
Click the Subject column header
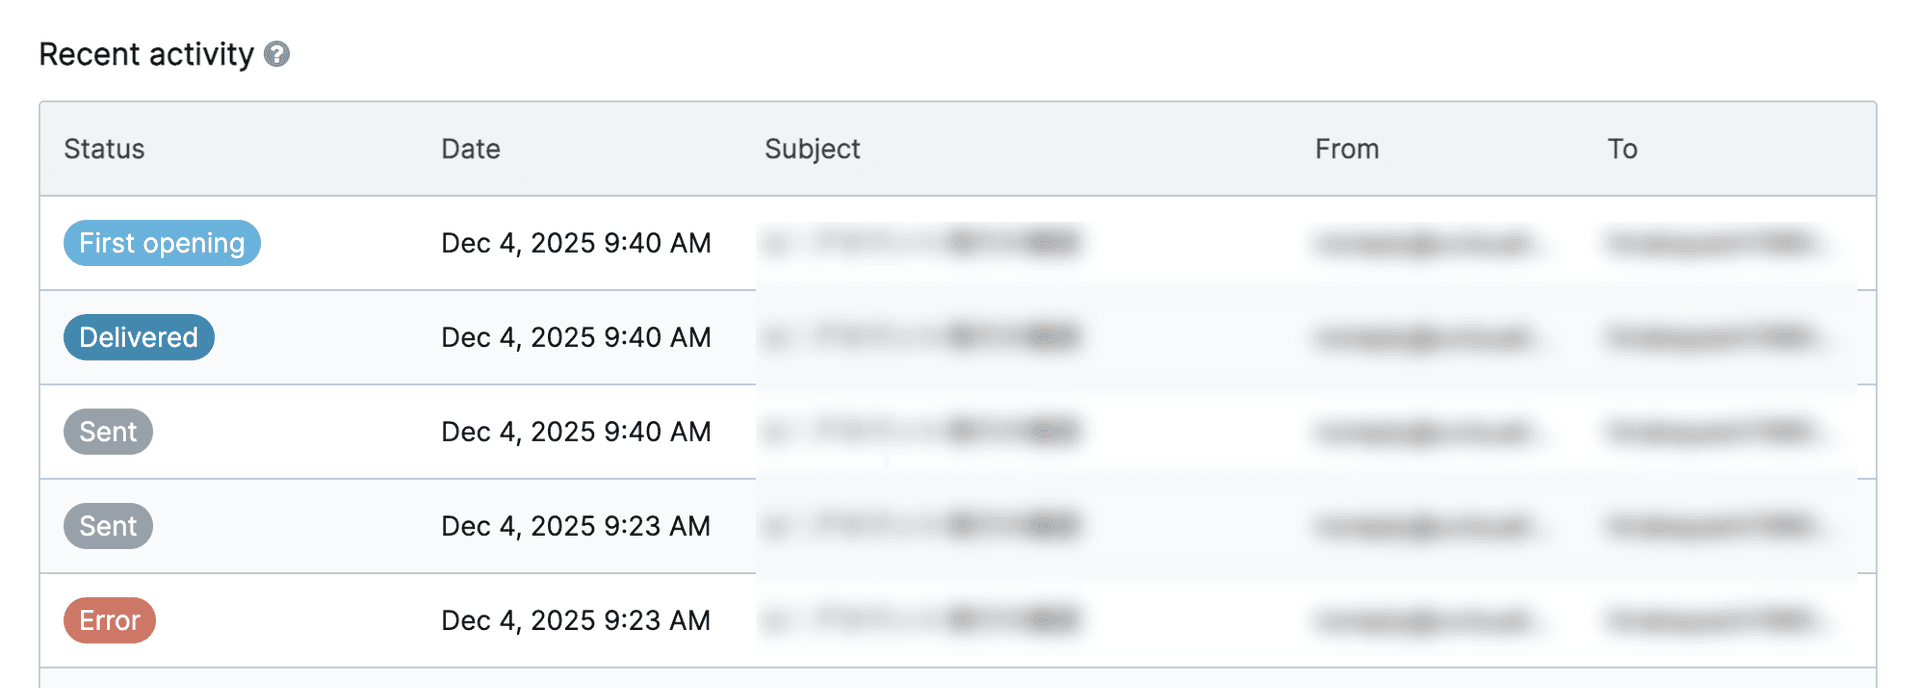812,149
